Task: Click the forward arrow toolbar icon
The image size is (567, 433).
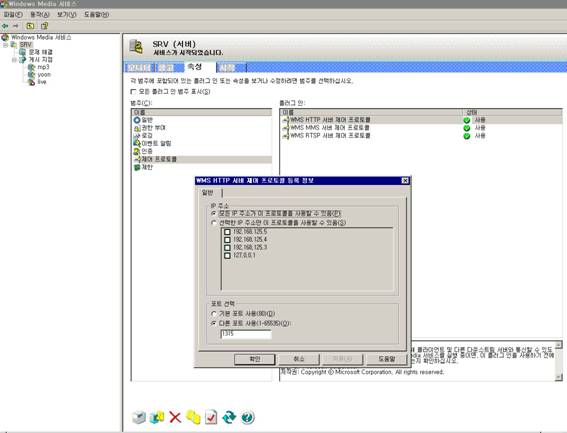Action: (15, 26)
